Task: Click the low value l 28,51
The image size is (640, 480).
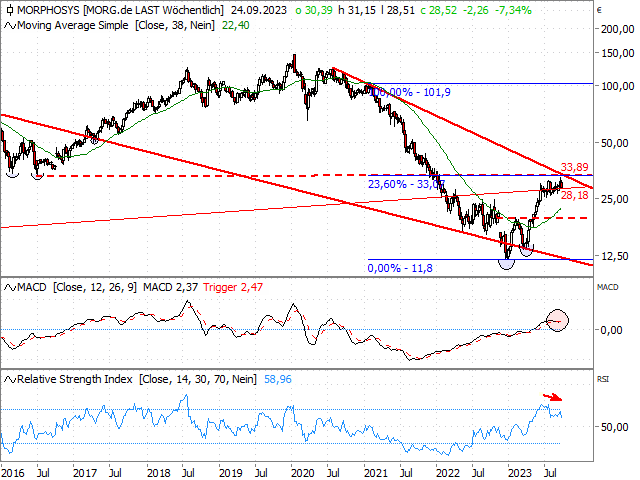Action: coord(398,10)
